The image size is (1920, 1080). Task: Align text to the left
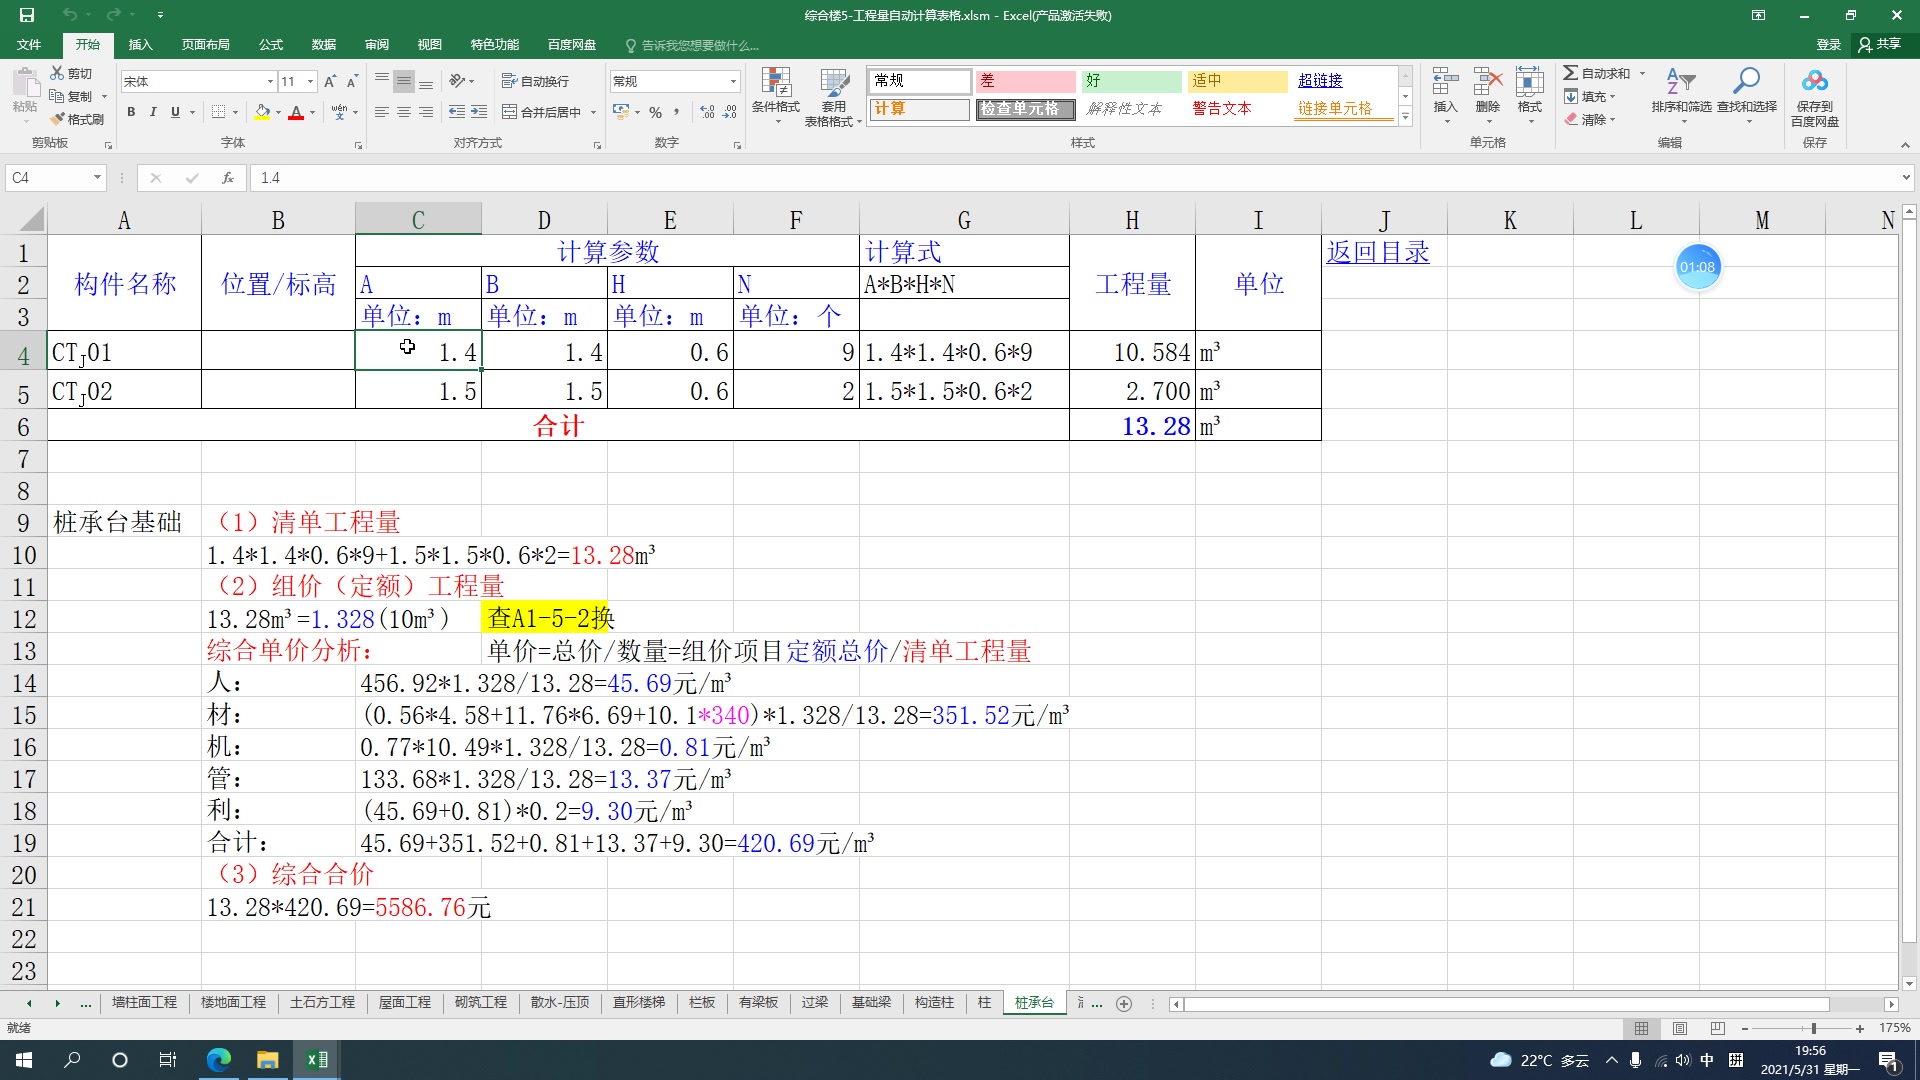pos(382,112)
